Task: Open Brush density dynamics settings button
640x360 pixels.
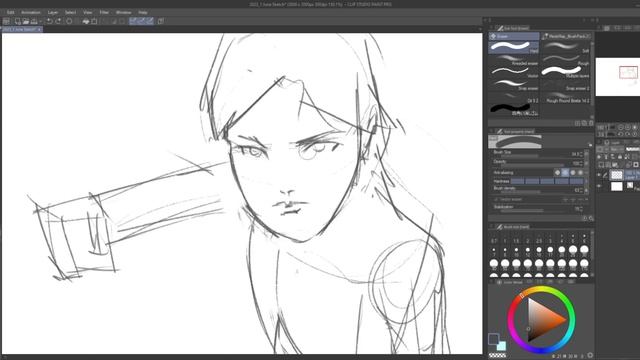Action: (x=587, y=190)
